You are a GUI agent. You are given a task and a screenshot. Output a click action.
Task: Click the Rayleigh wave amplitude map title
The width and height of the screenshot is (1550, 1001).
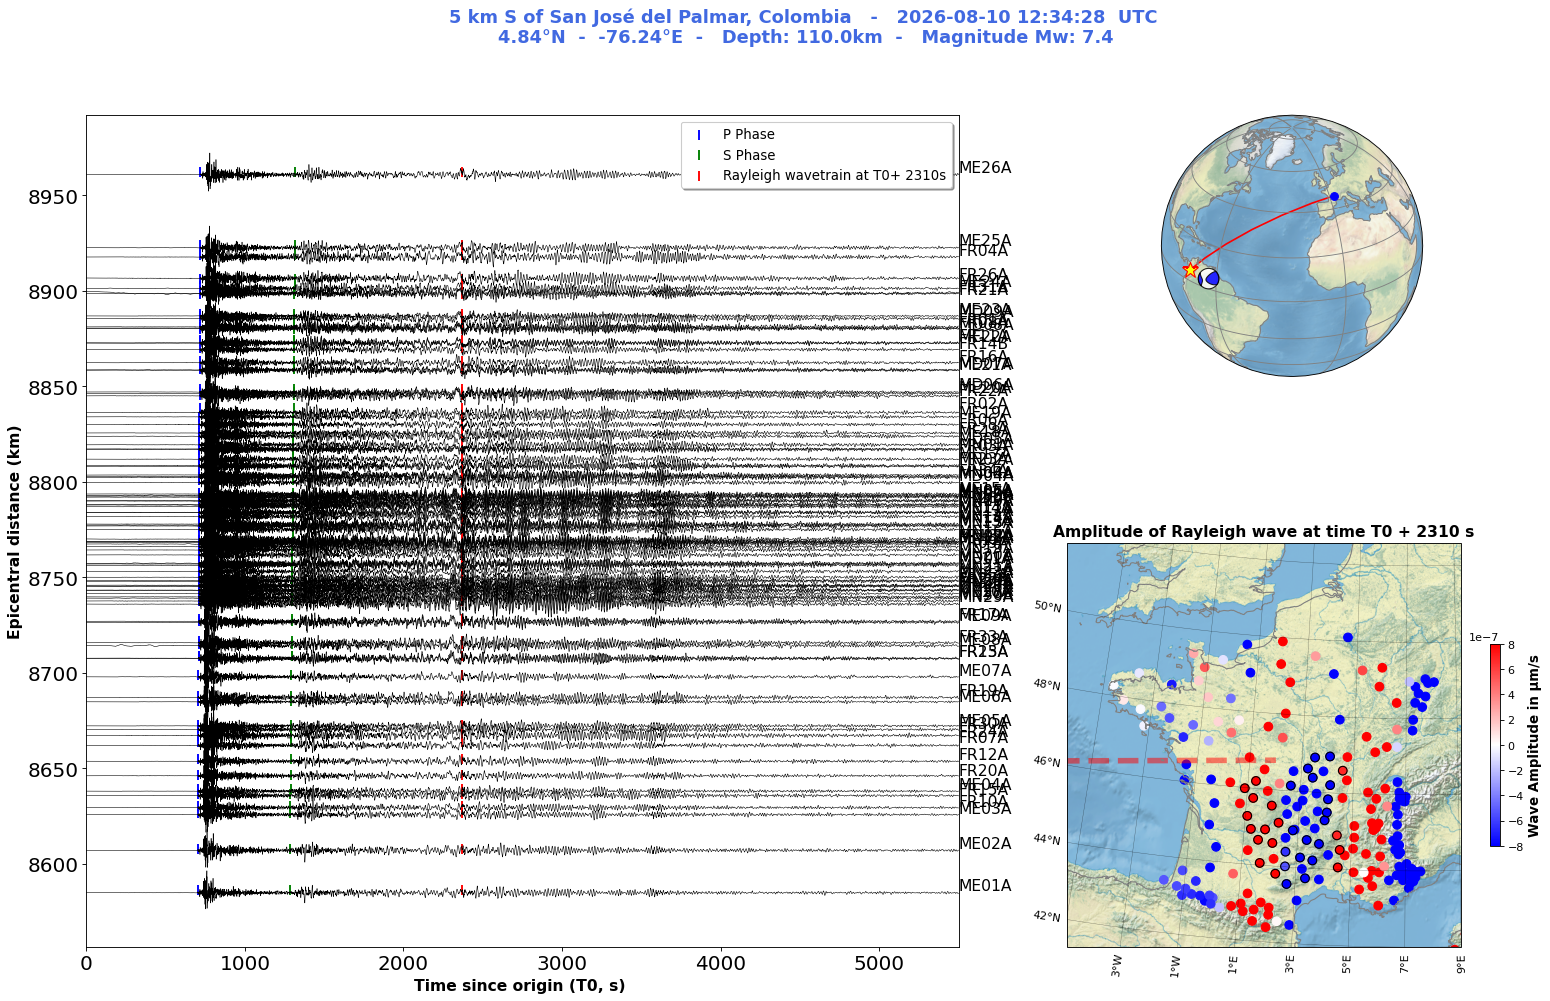click(x=1263, y=532)
